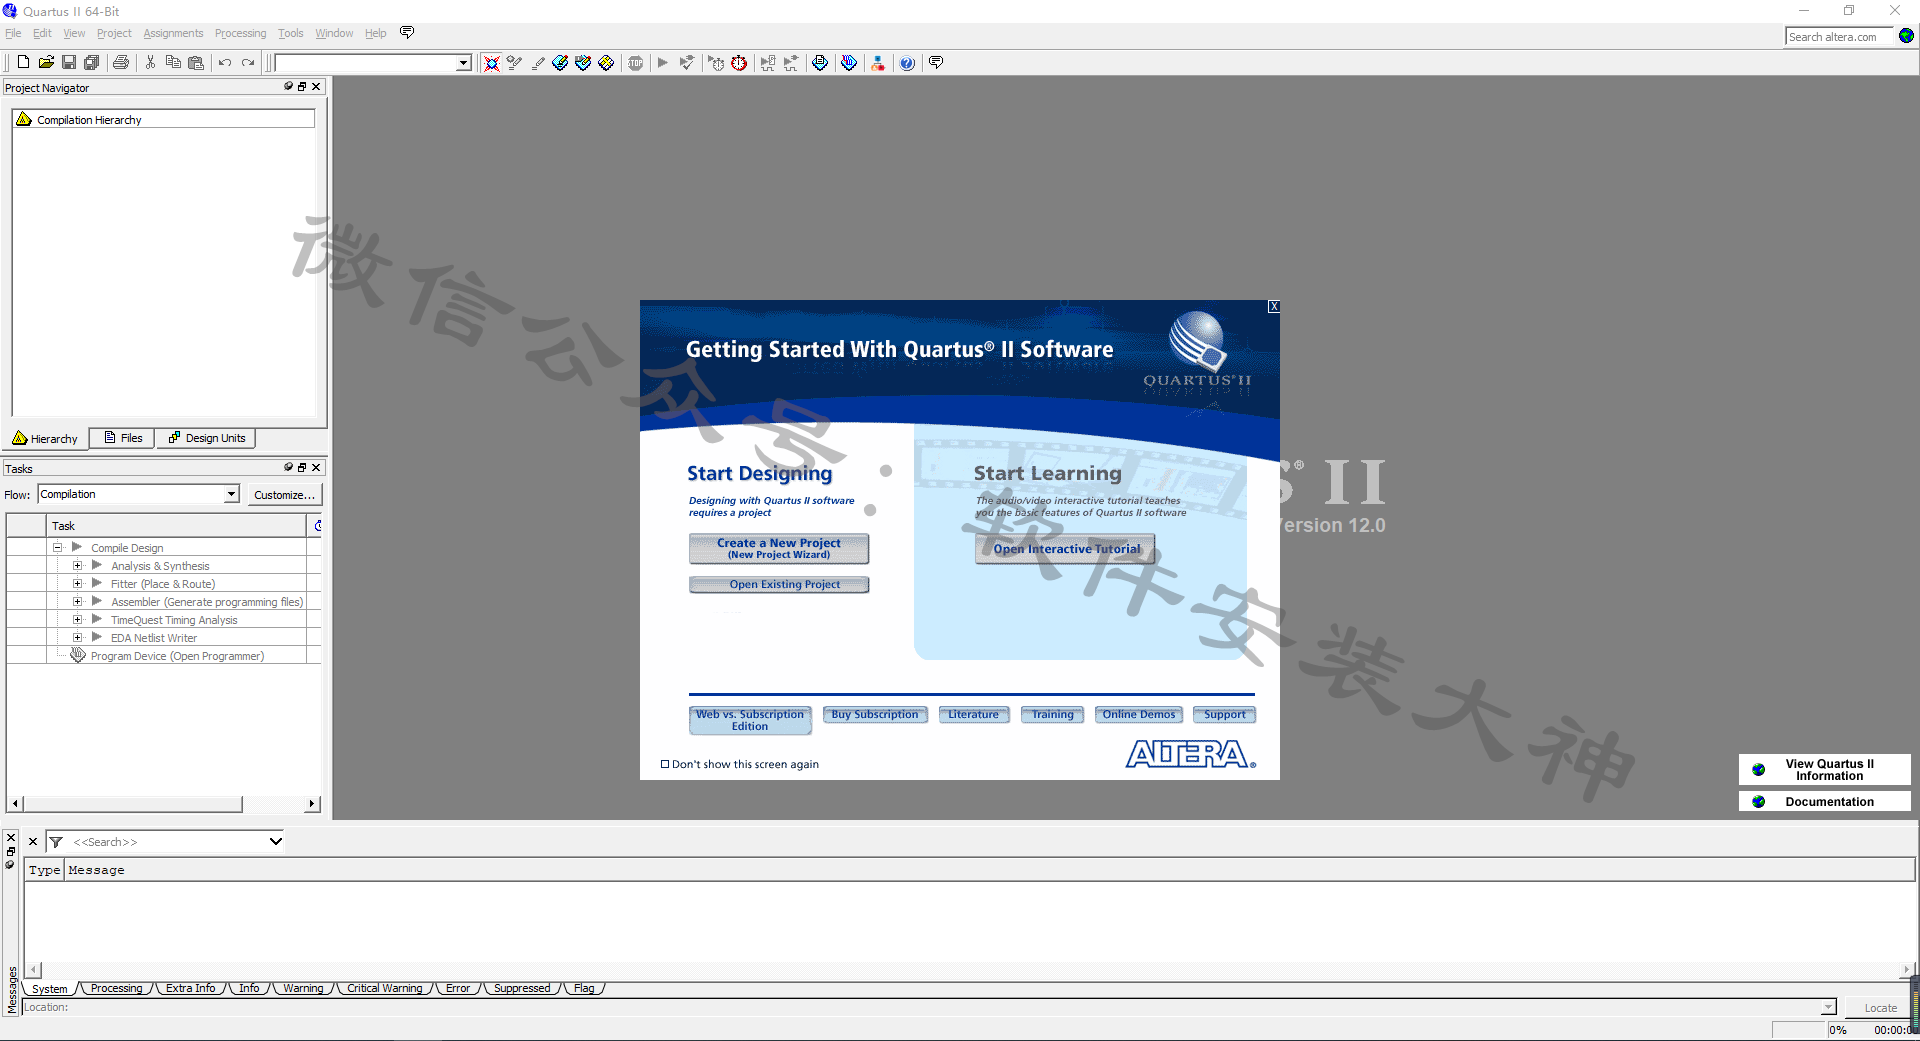
Task: Click Create a New Project button
Action: click(779, 548)
